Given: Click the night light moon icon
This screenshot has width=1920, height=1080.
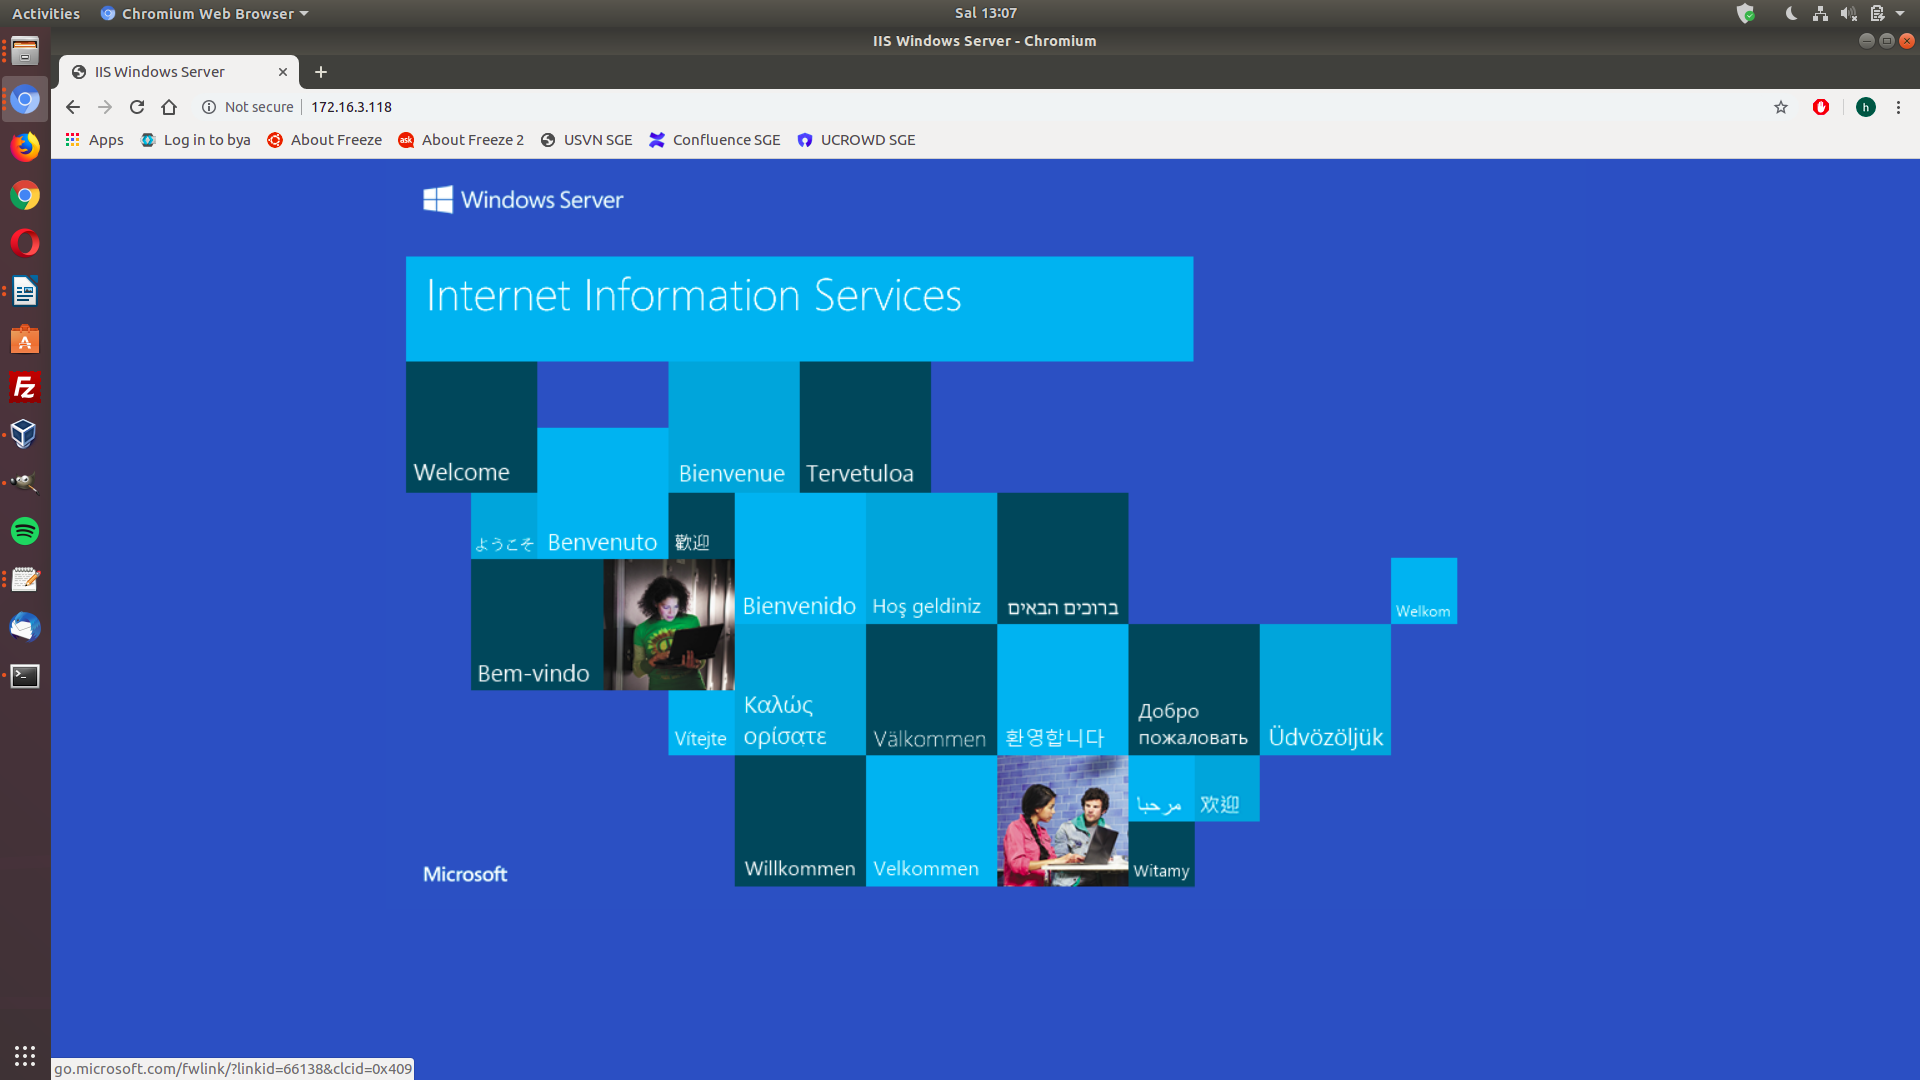Looking at the screenshot, I should pyautogui.click(x=1791, y=13).
